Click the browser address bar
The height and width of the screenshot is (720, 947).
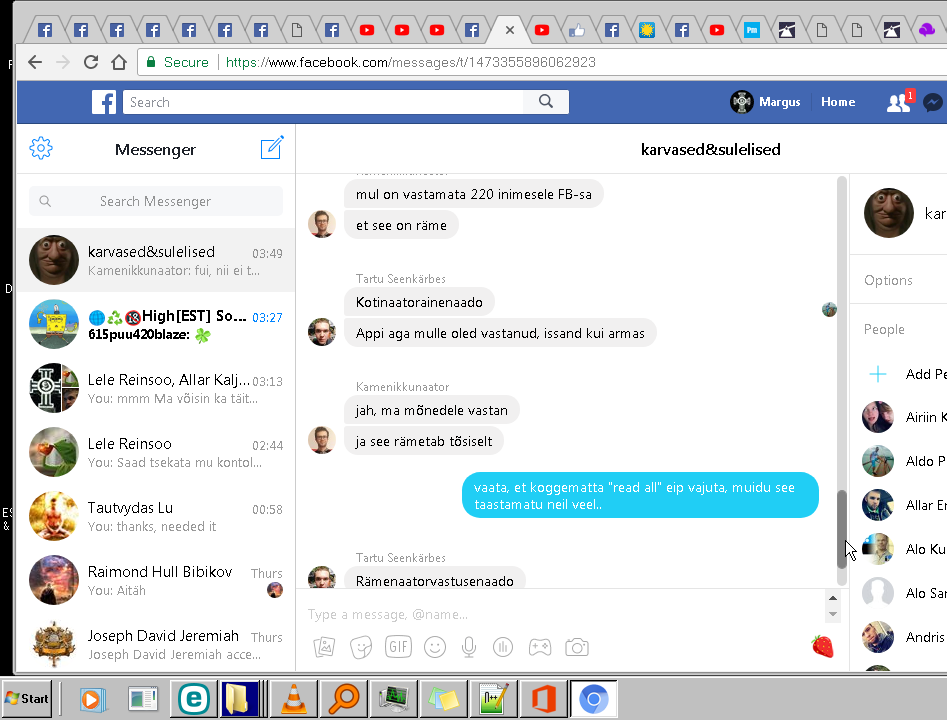tap(544, 62)
